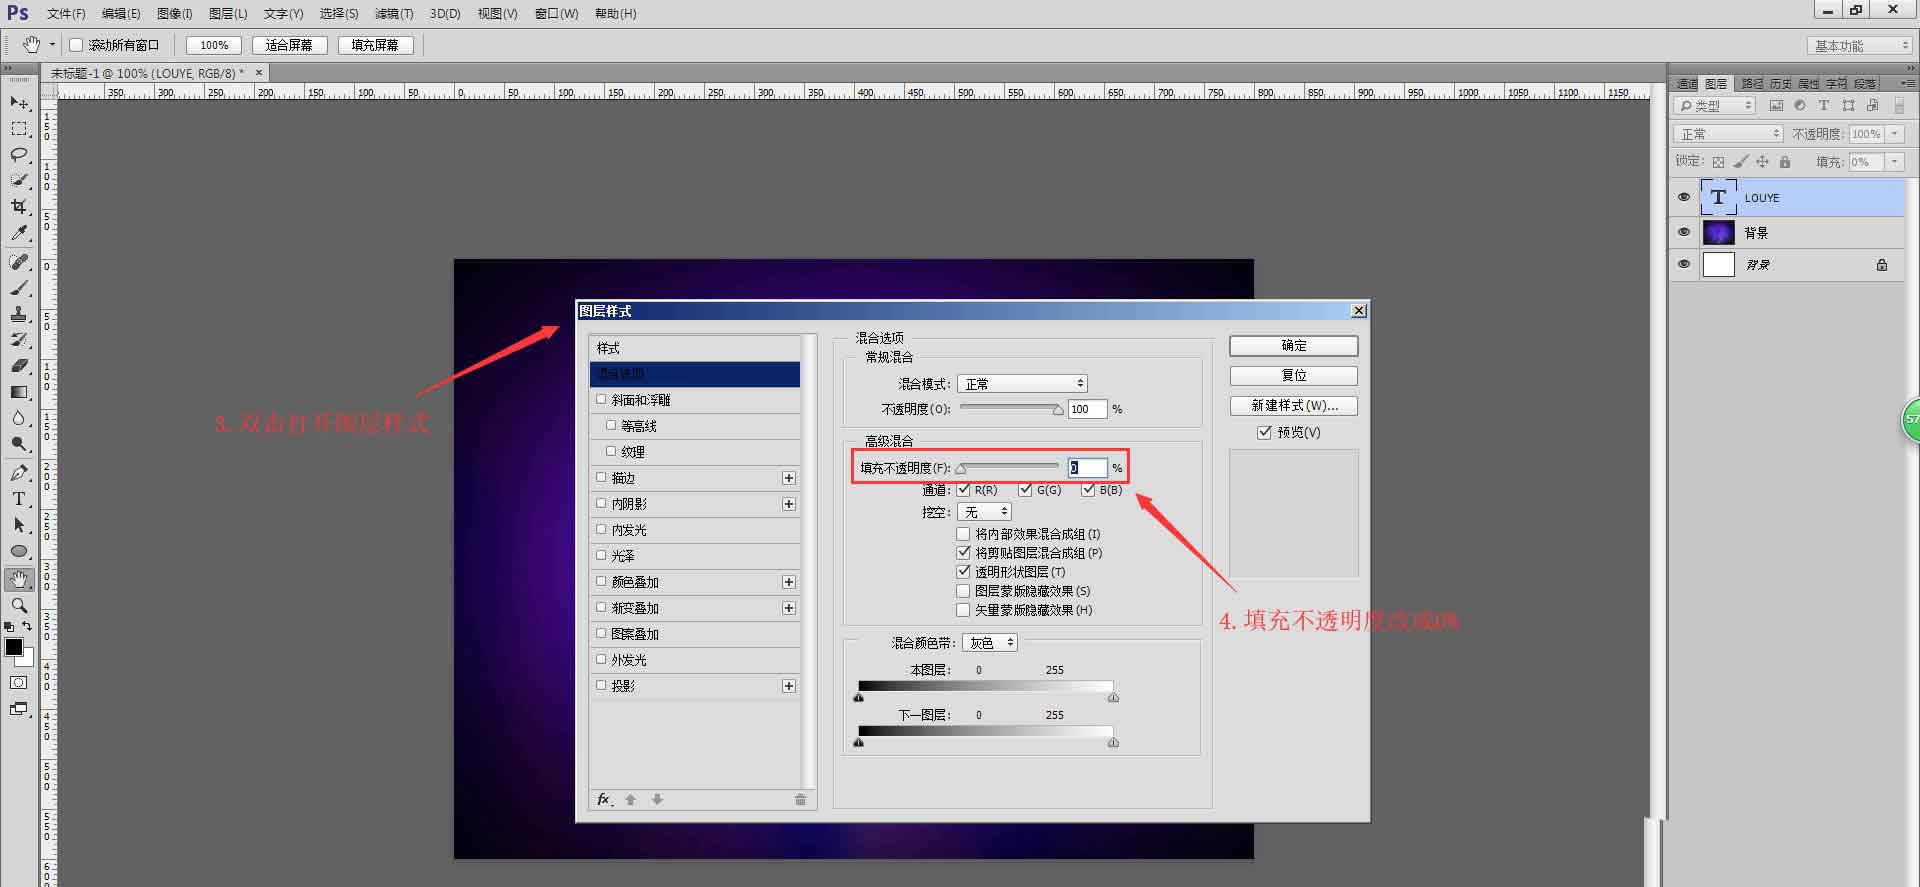Click the foreground color swatch

click(14, 648)
